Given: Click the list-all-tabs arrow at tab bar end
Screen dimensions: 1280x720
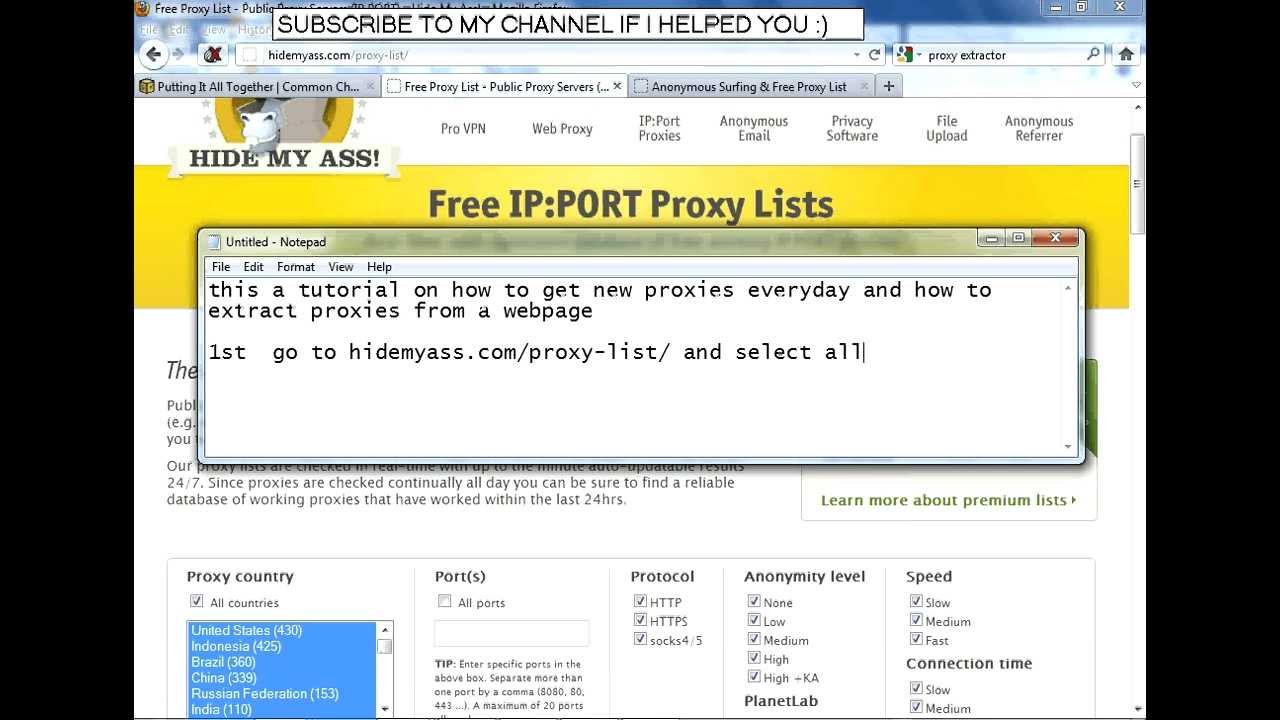Looking at the screenshot, I should coord(1136,86).
